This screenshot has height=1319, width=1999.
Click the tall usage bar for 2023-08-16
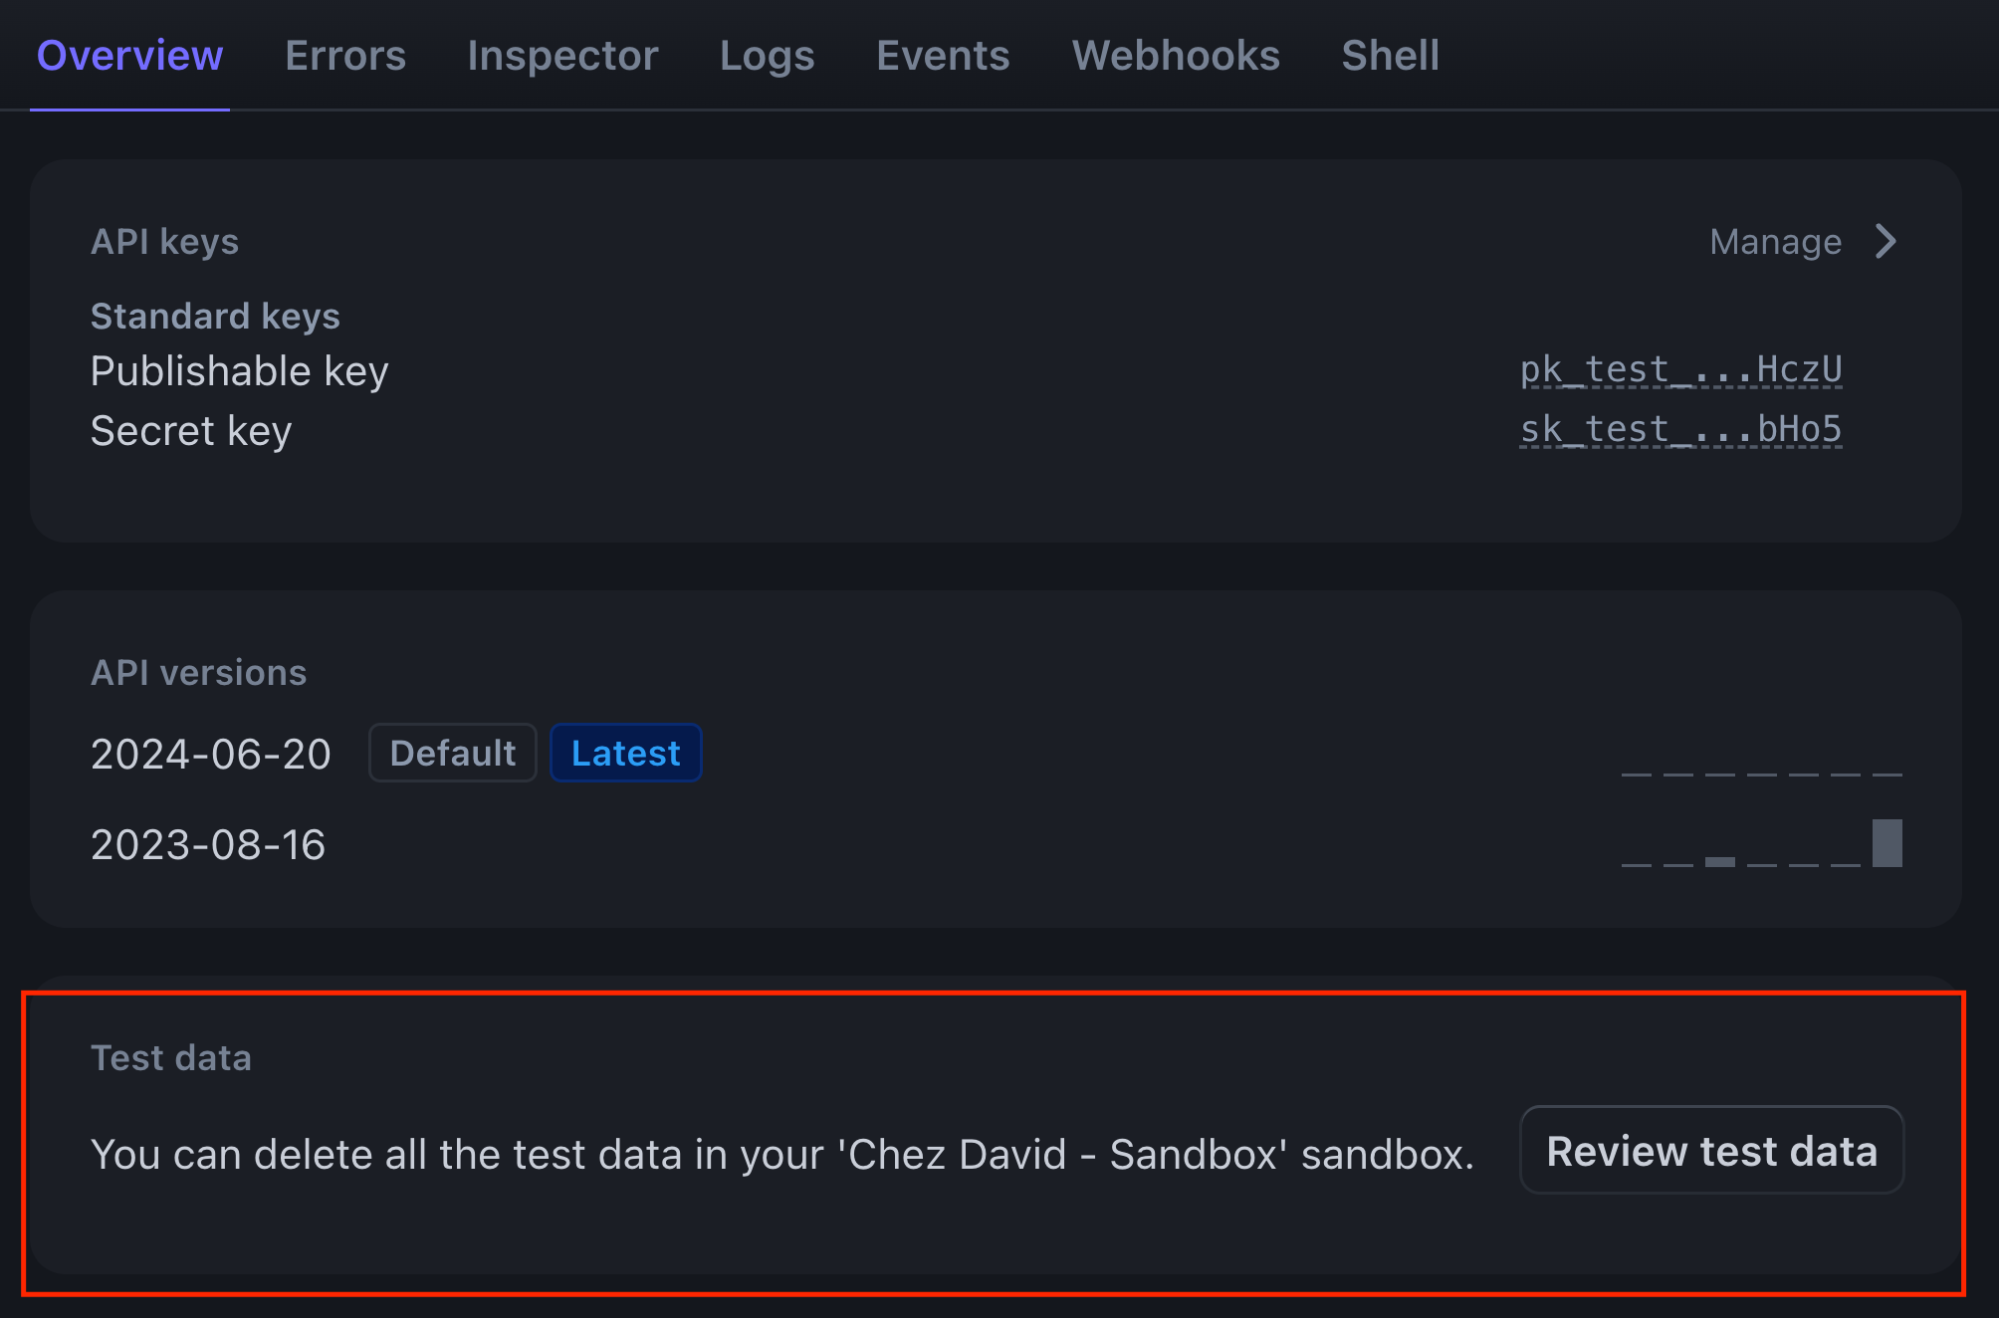(x=1887, y=843)
